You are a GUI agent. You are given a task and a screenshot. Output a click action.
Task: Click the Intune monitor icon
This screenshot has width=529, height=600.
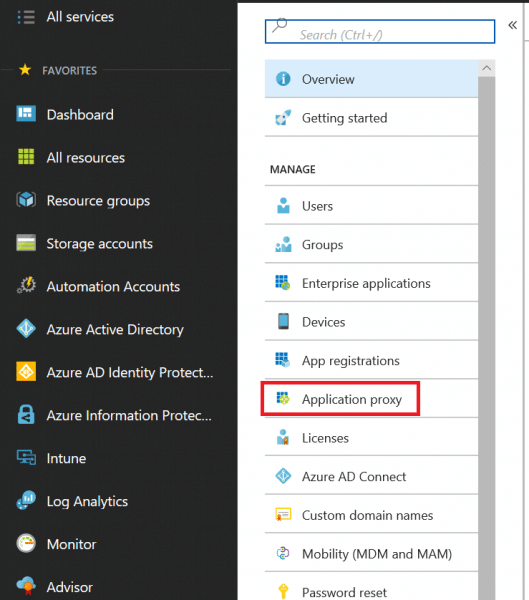pos(26,457)
